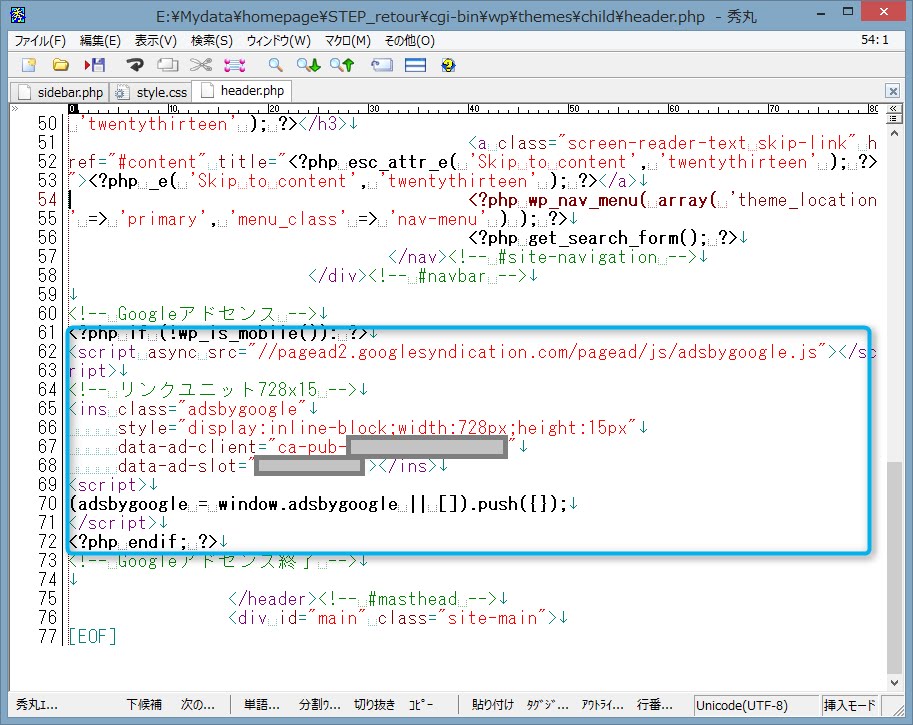Click the Split window icon
The height and width of the screenshot is (725, 913).
pyautogui.click(x=415, y=65)
